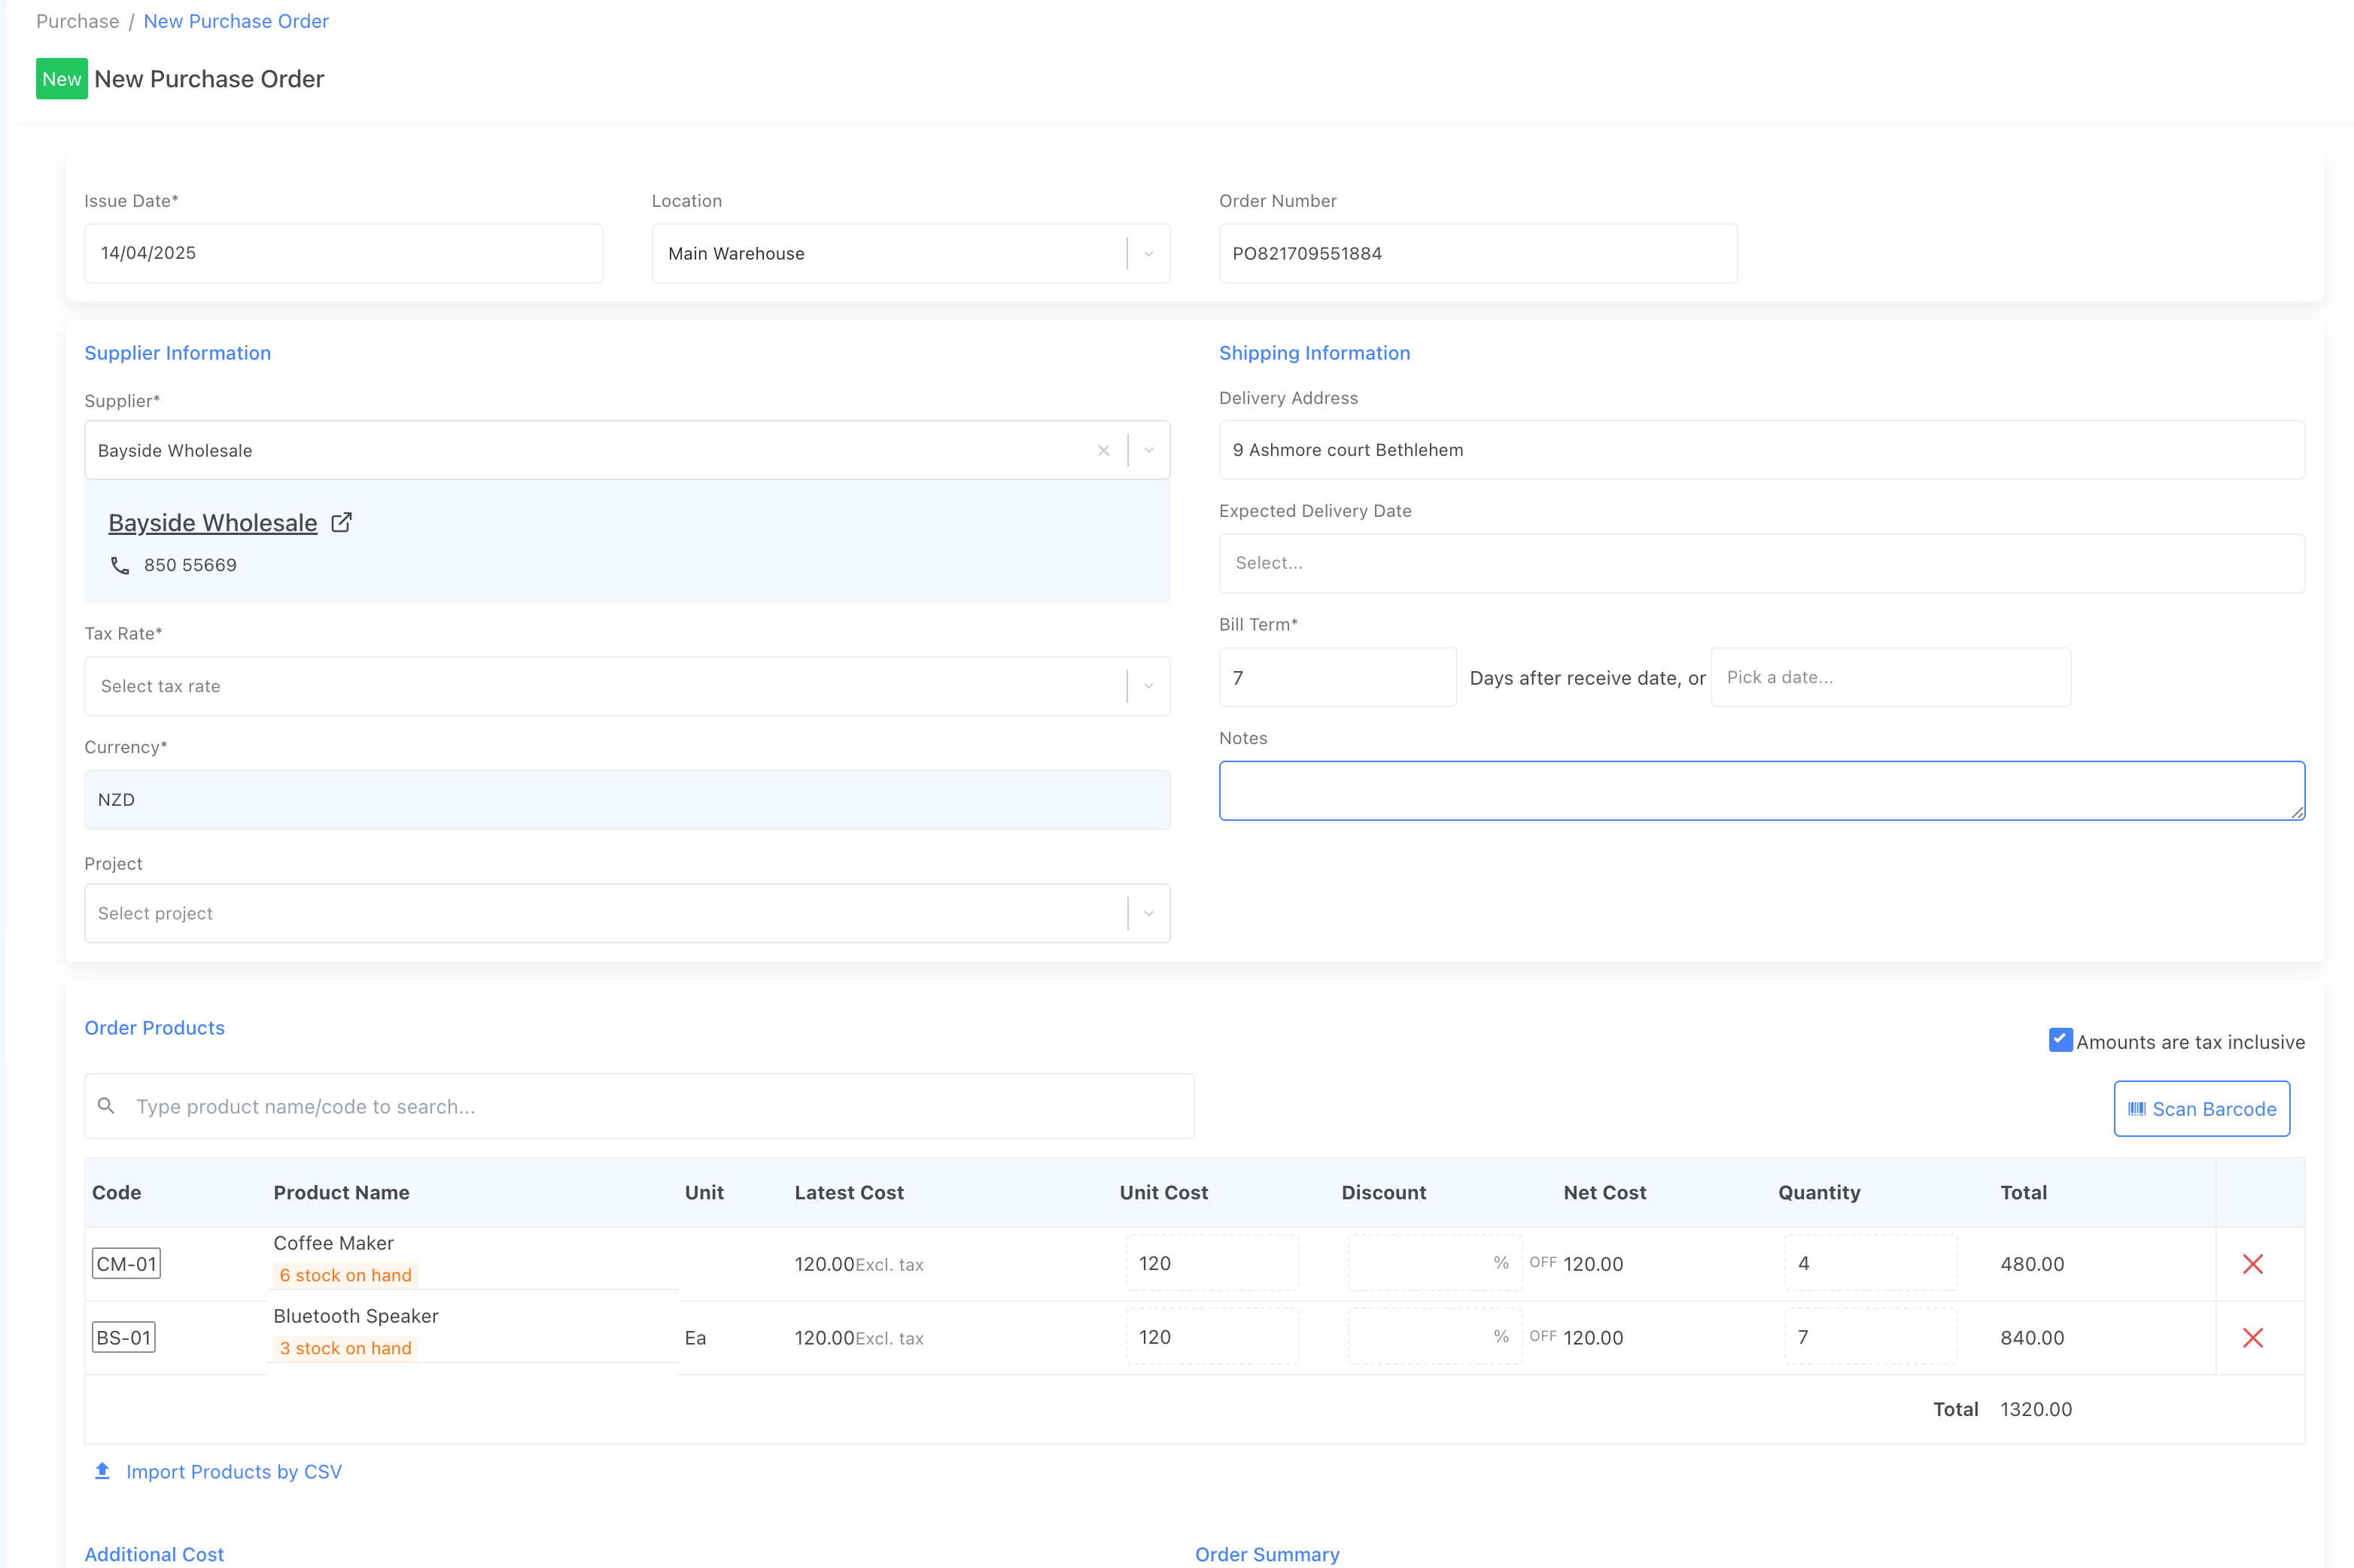The image size is (2354, 1568).
Task: Remove Coffee Maker row with red X
Action: (x=2252, y=1264)
